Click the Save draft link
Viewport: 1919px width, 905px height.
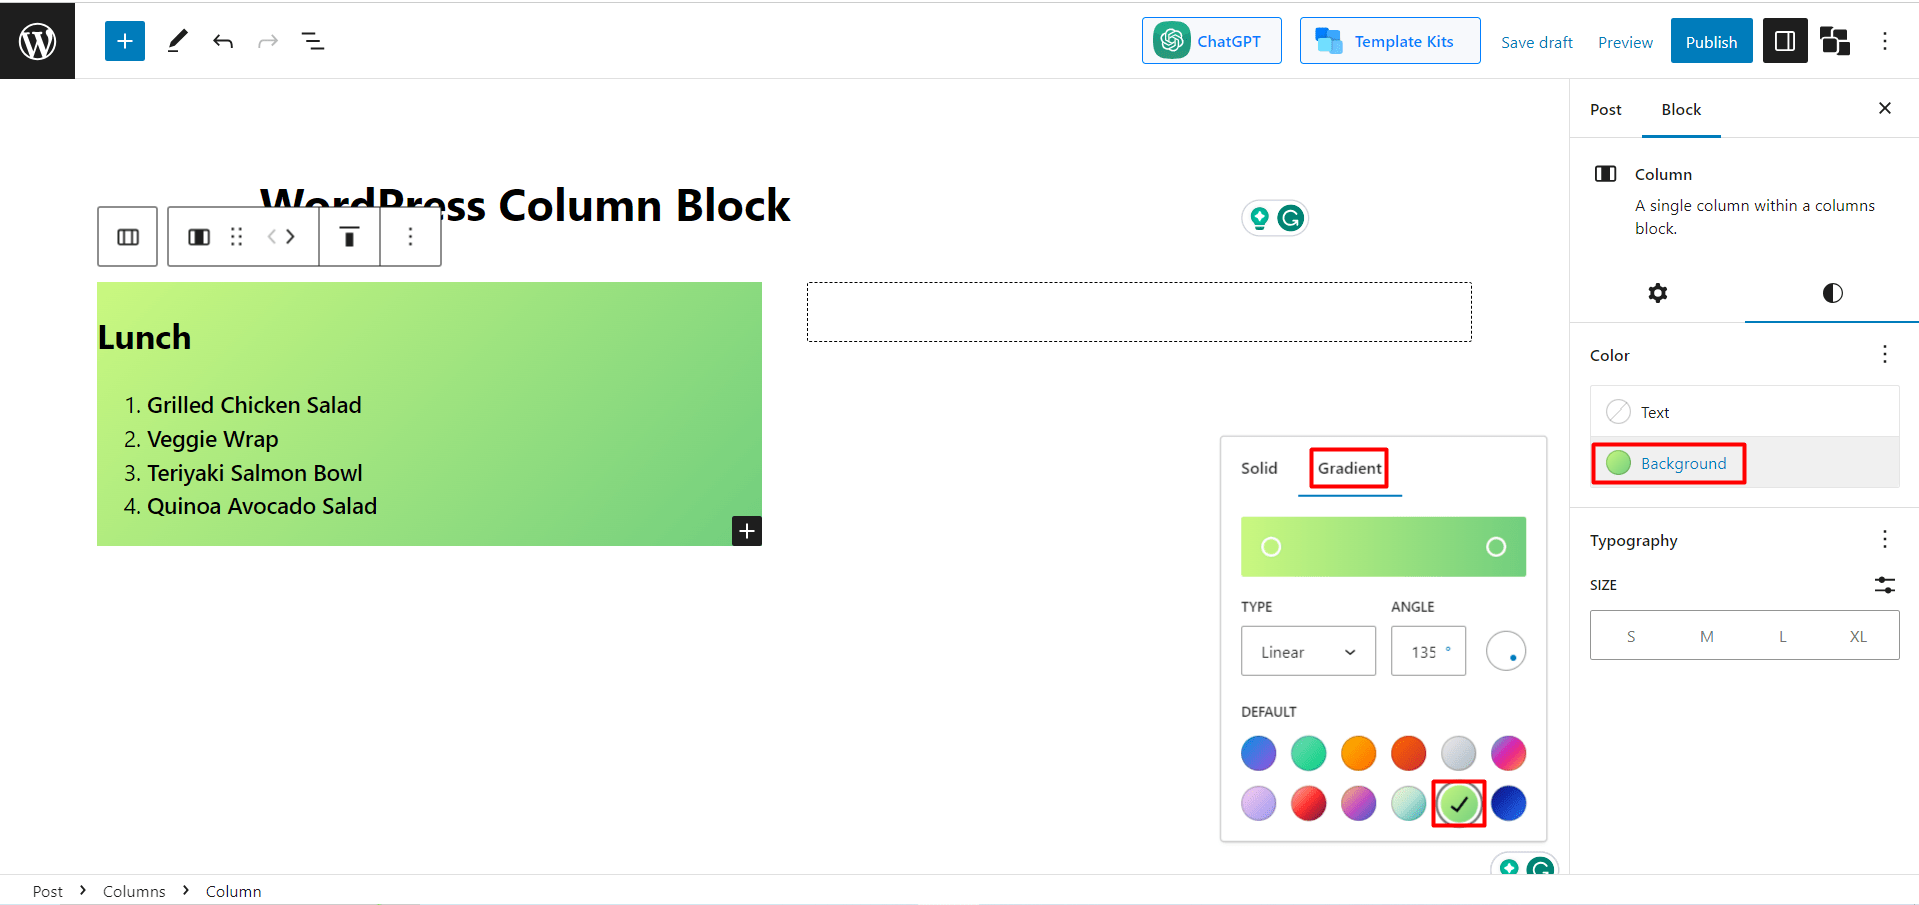pos(1536,42)
